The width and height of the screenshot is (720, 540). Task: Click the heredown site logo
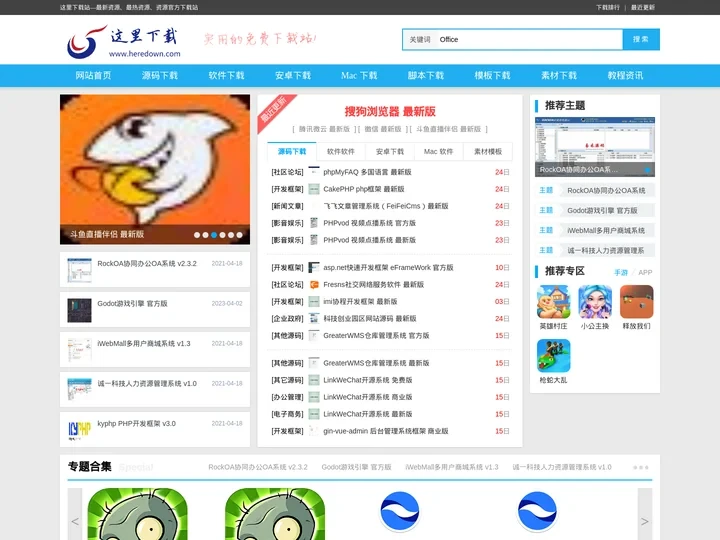(x=124, y=41)
